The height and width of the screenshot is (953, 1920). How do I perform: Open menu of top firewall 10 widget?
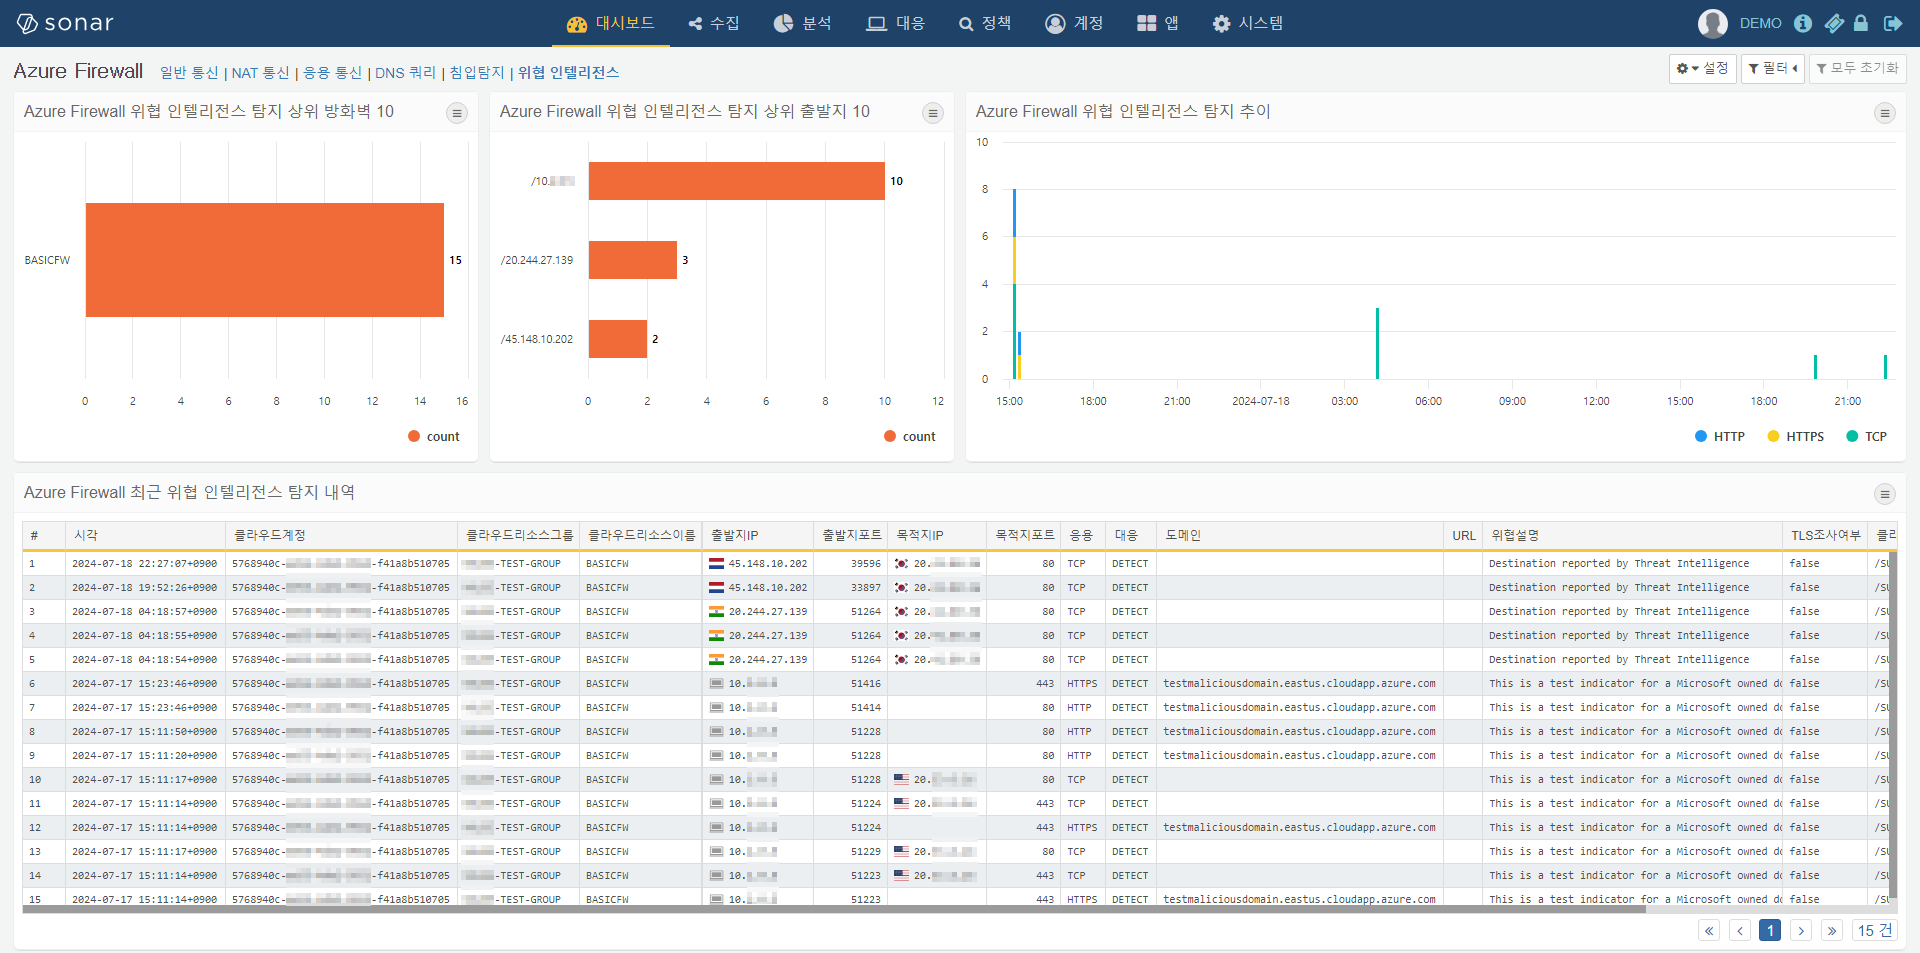pos(457,113)
